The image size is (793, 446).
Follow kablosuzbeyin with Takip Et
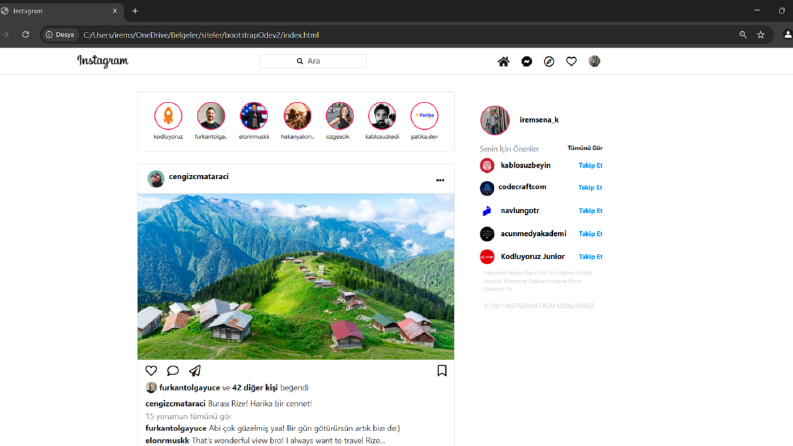pyautogui.click(x=591, y=165)
